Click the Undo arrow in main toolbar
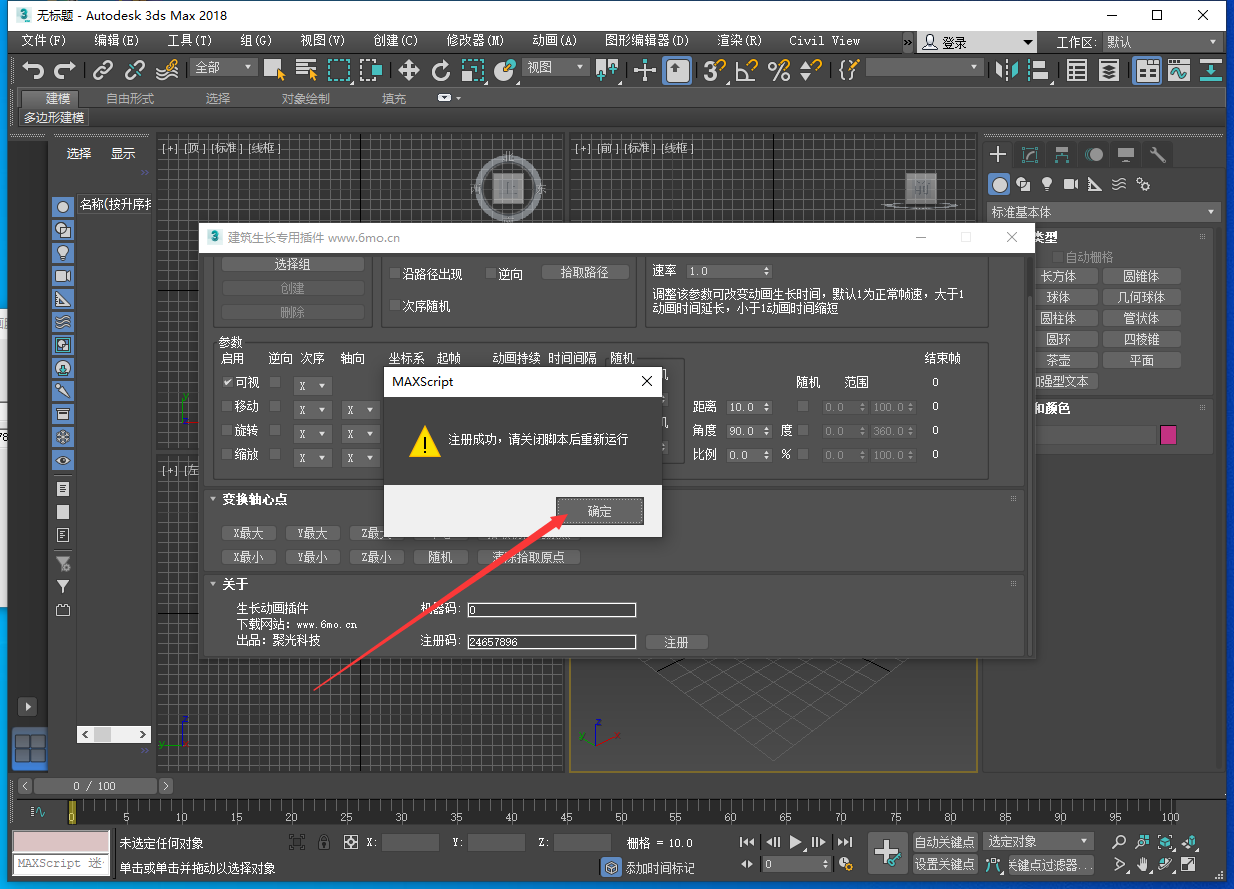1234x889 pixels. coord(34,70)
